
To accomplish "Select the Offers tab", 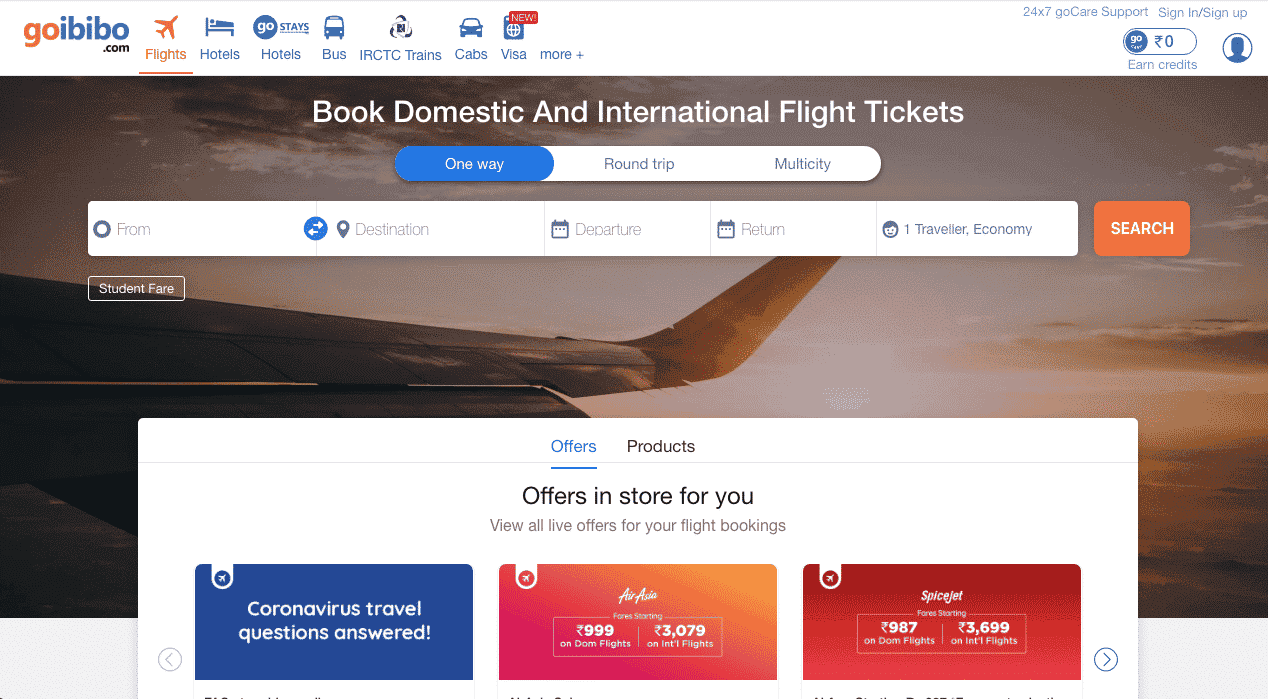I will pos(573,446).
